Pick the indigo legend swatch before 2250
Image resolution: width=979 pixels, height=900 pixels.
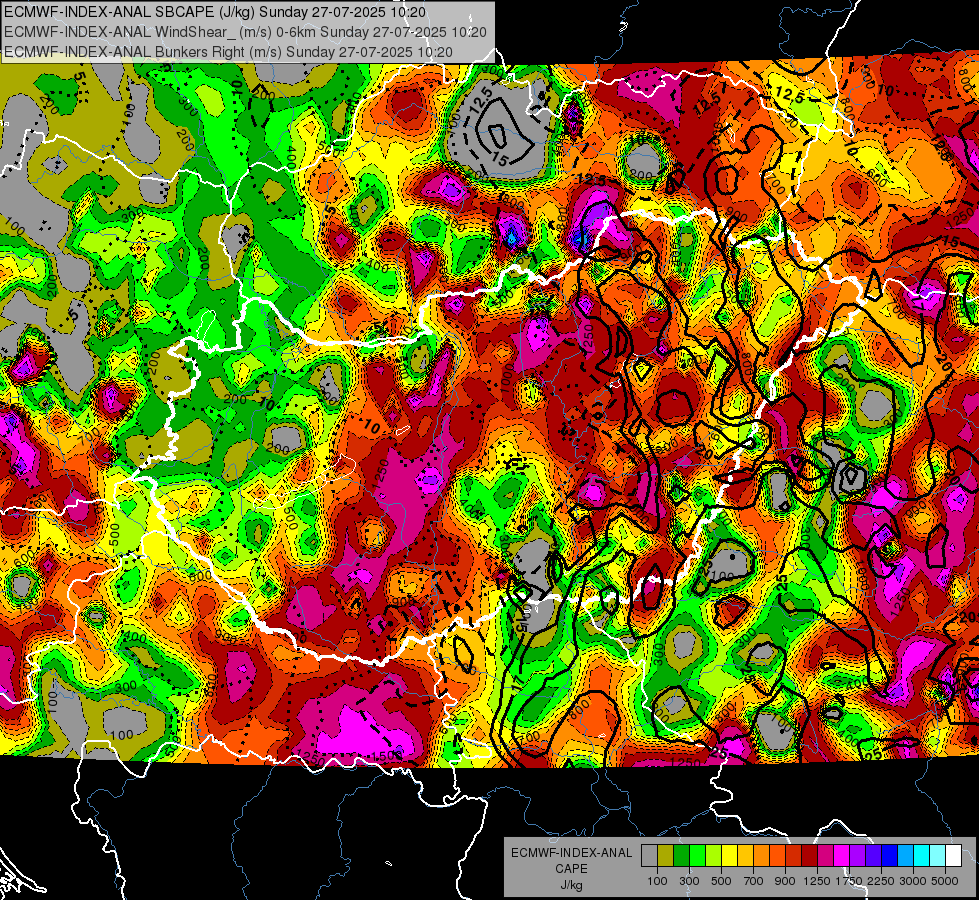[873, 856]
